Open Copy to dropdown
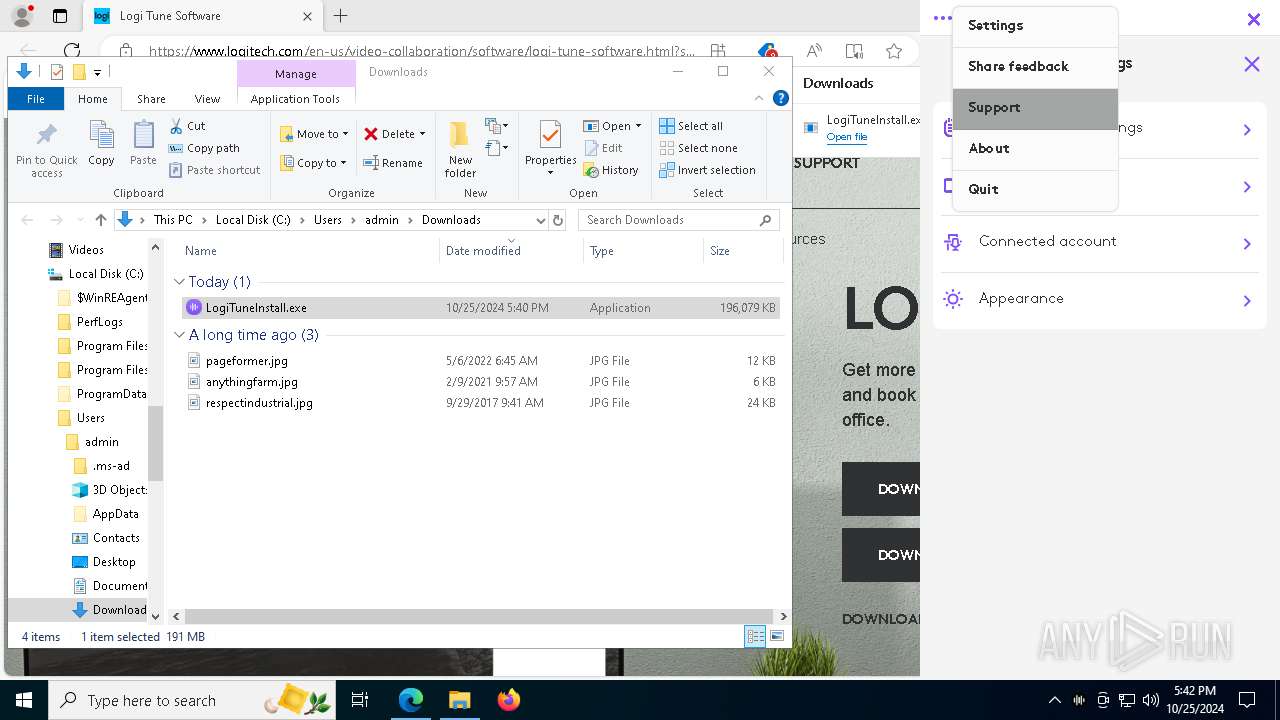 point(313,163)
